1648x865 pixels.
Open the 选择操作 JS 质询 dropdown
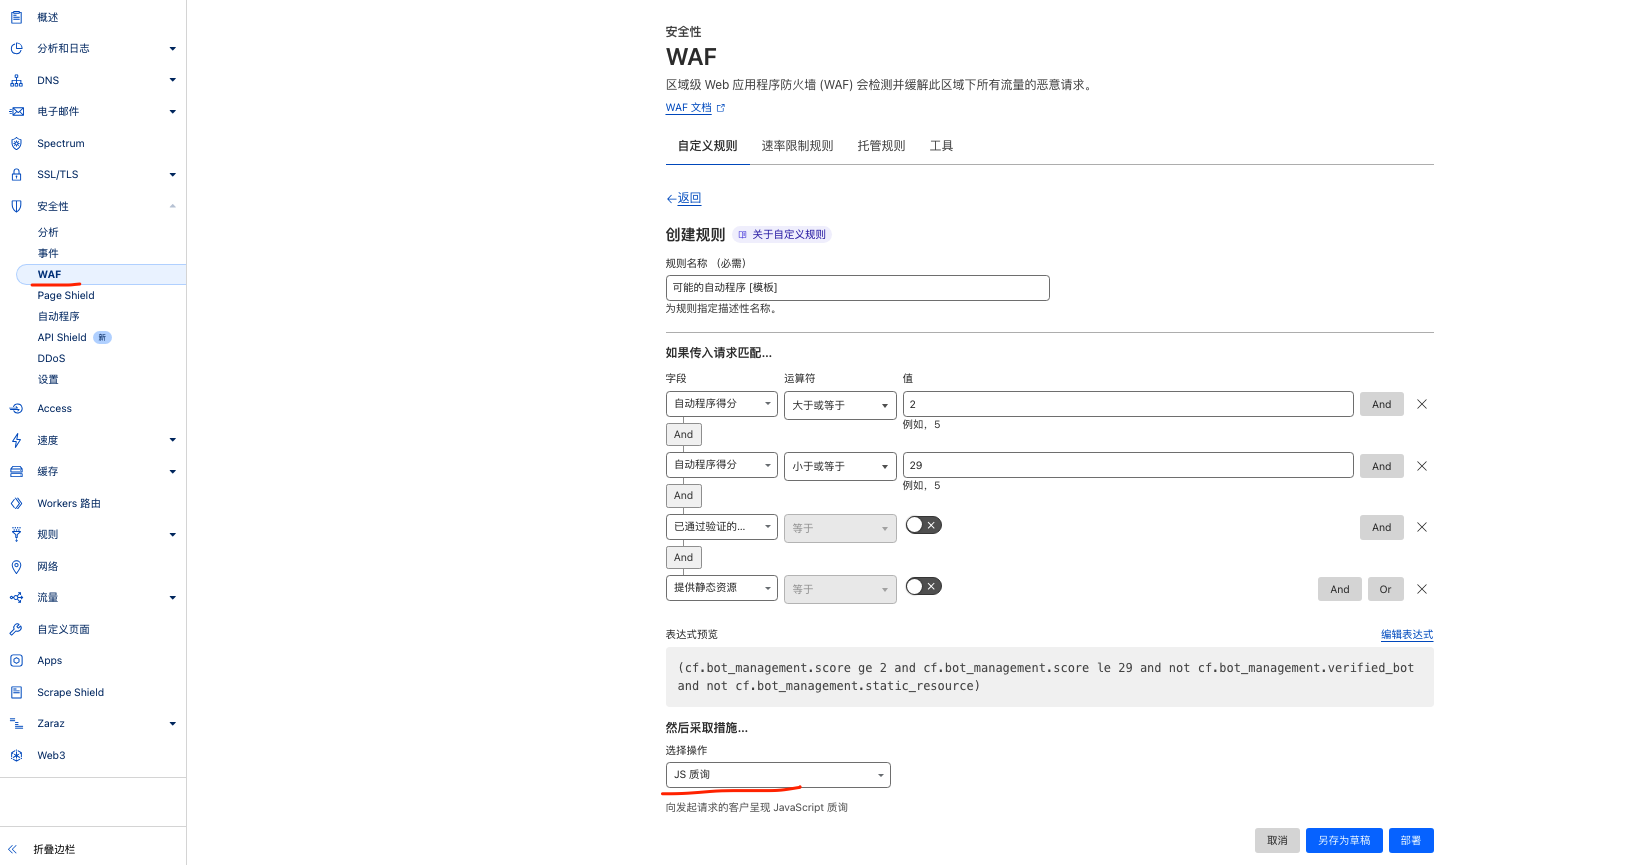[x=777, y=775]
